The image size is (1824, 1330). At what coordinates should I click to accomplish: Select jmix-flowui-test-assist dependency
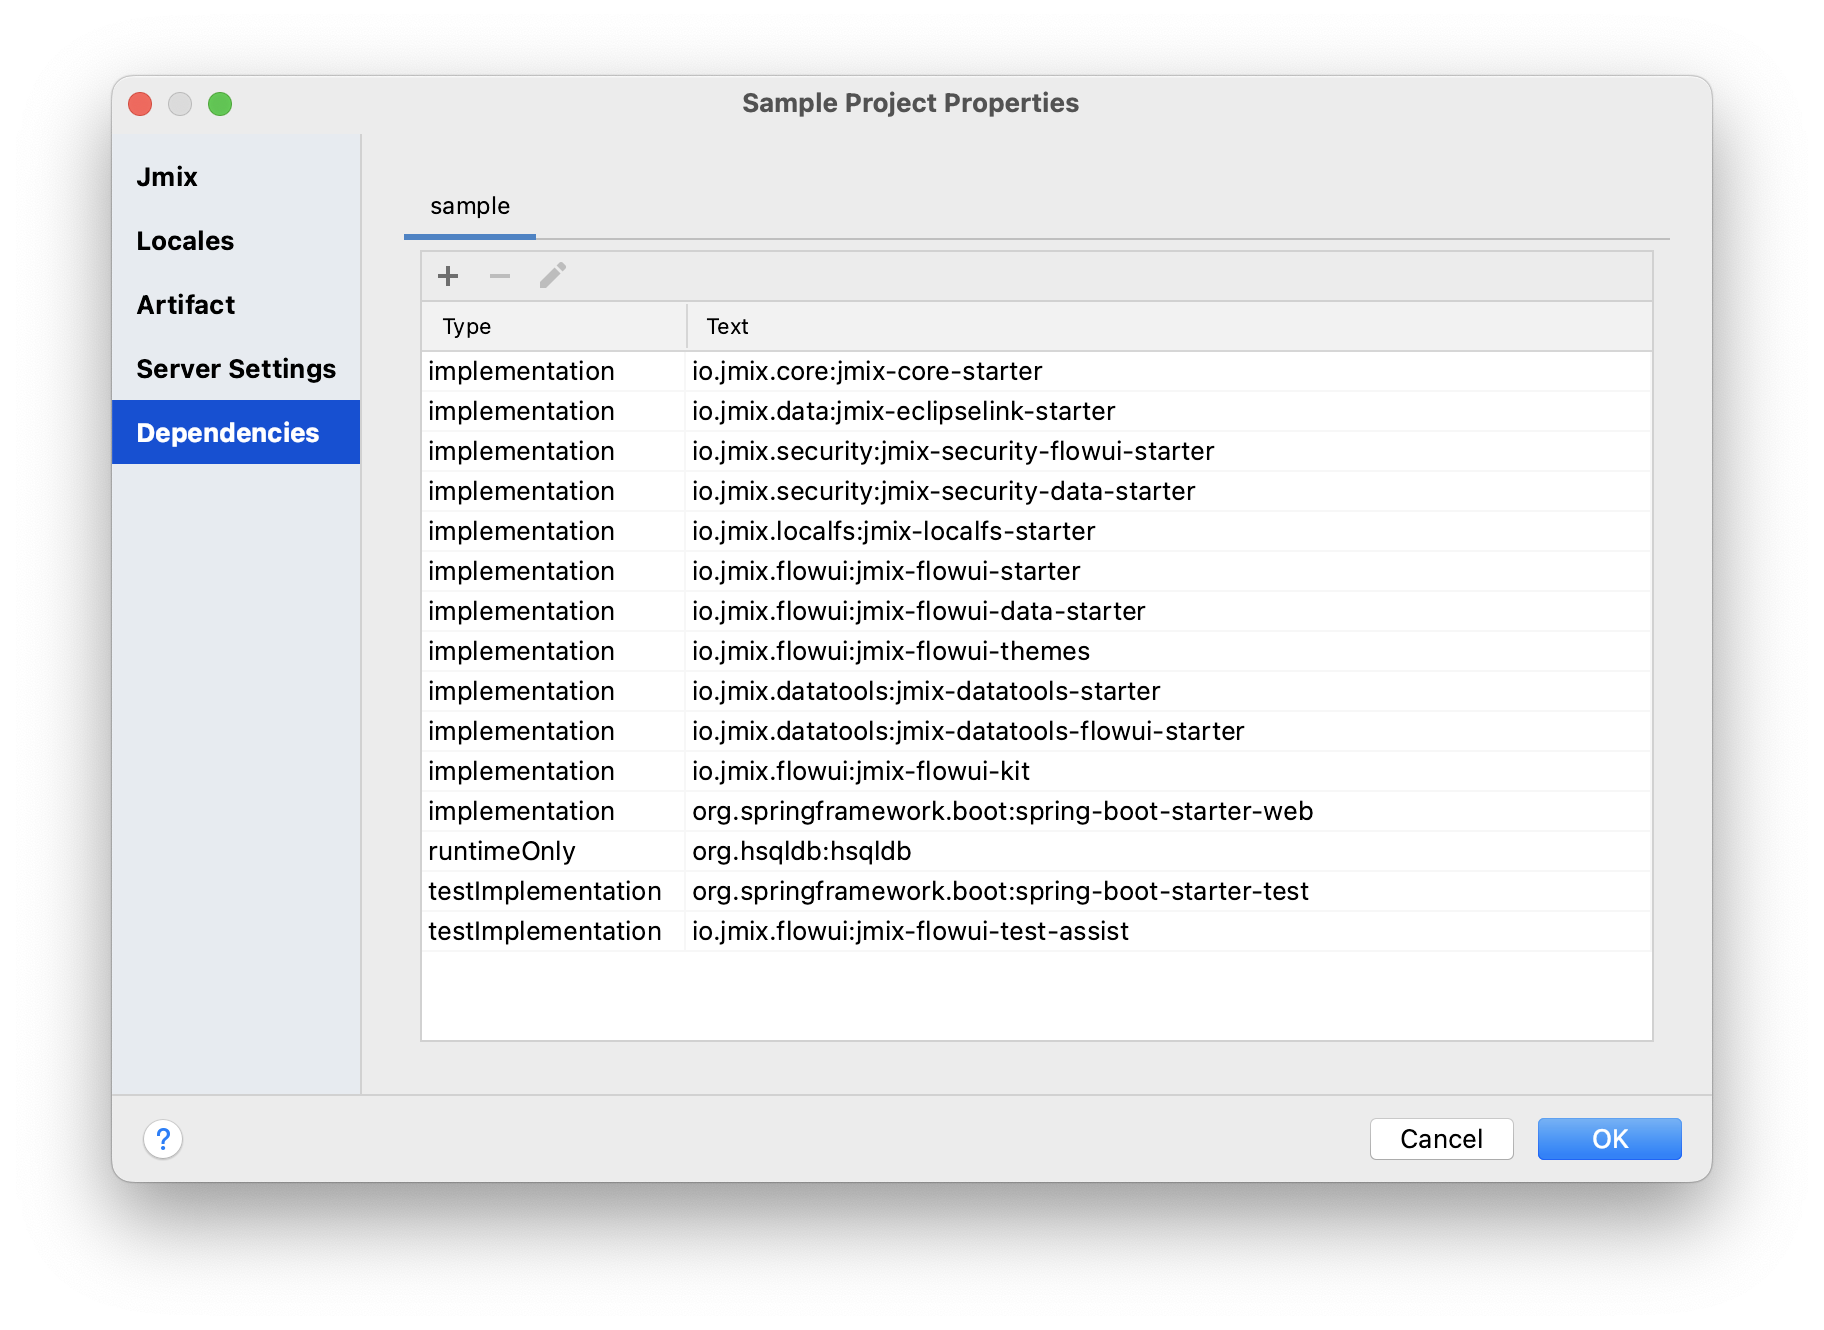click(1037, 931)
